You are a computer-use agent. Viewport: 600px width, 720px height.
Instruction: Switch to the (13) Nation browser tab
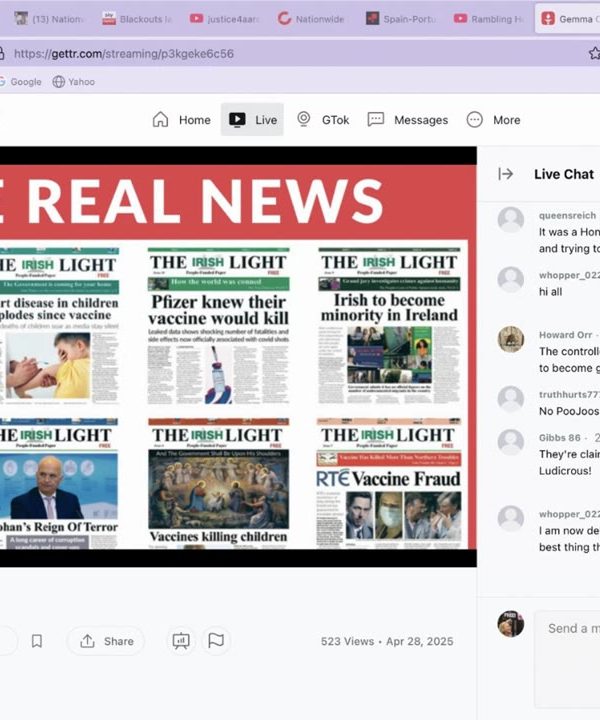[49, 19]
